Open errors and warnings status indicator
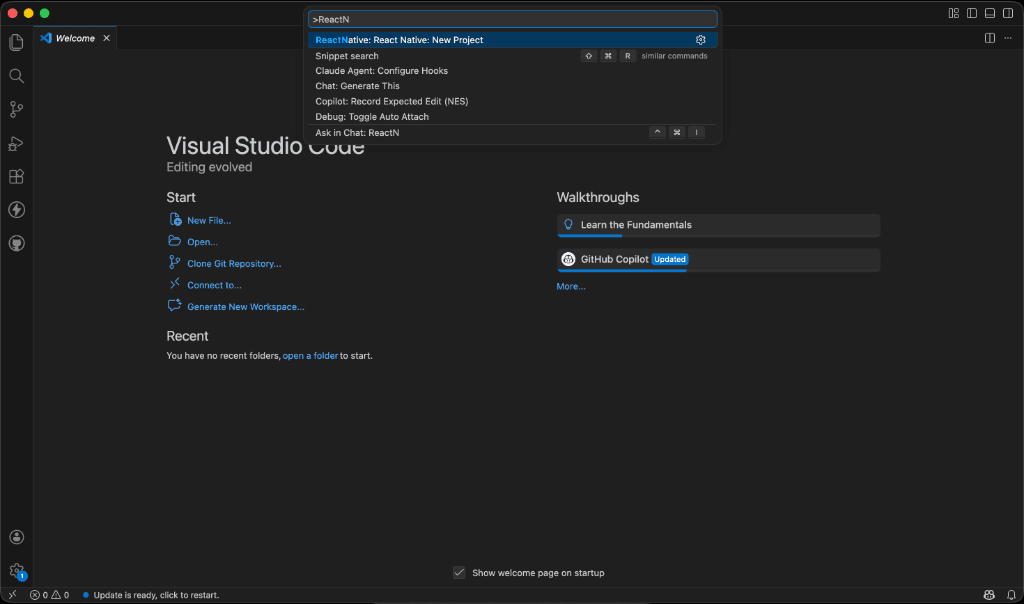The height and width of the screenshot is (604, 1024). [x=49, y=595]
